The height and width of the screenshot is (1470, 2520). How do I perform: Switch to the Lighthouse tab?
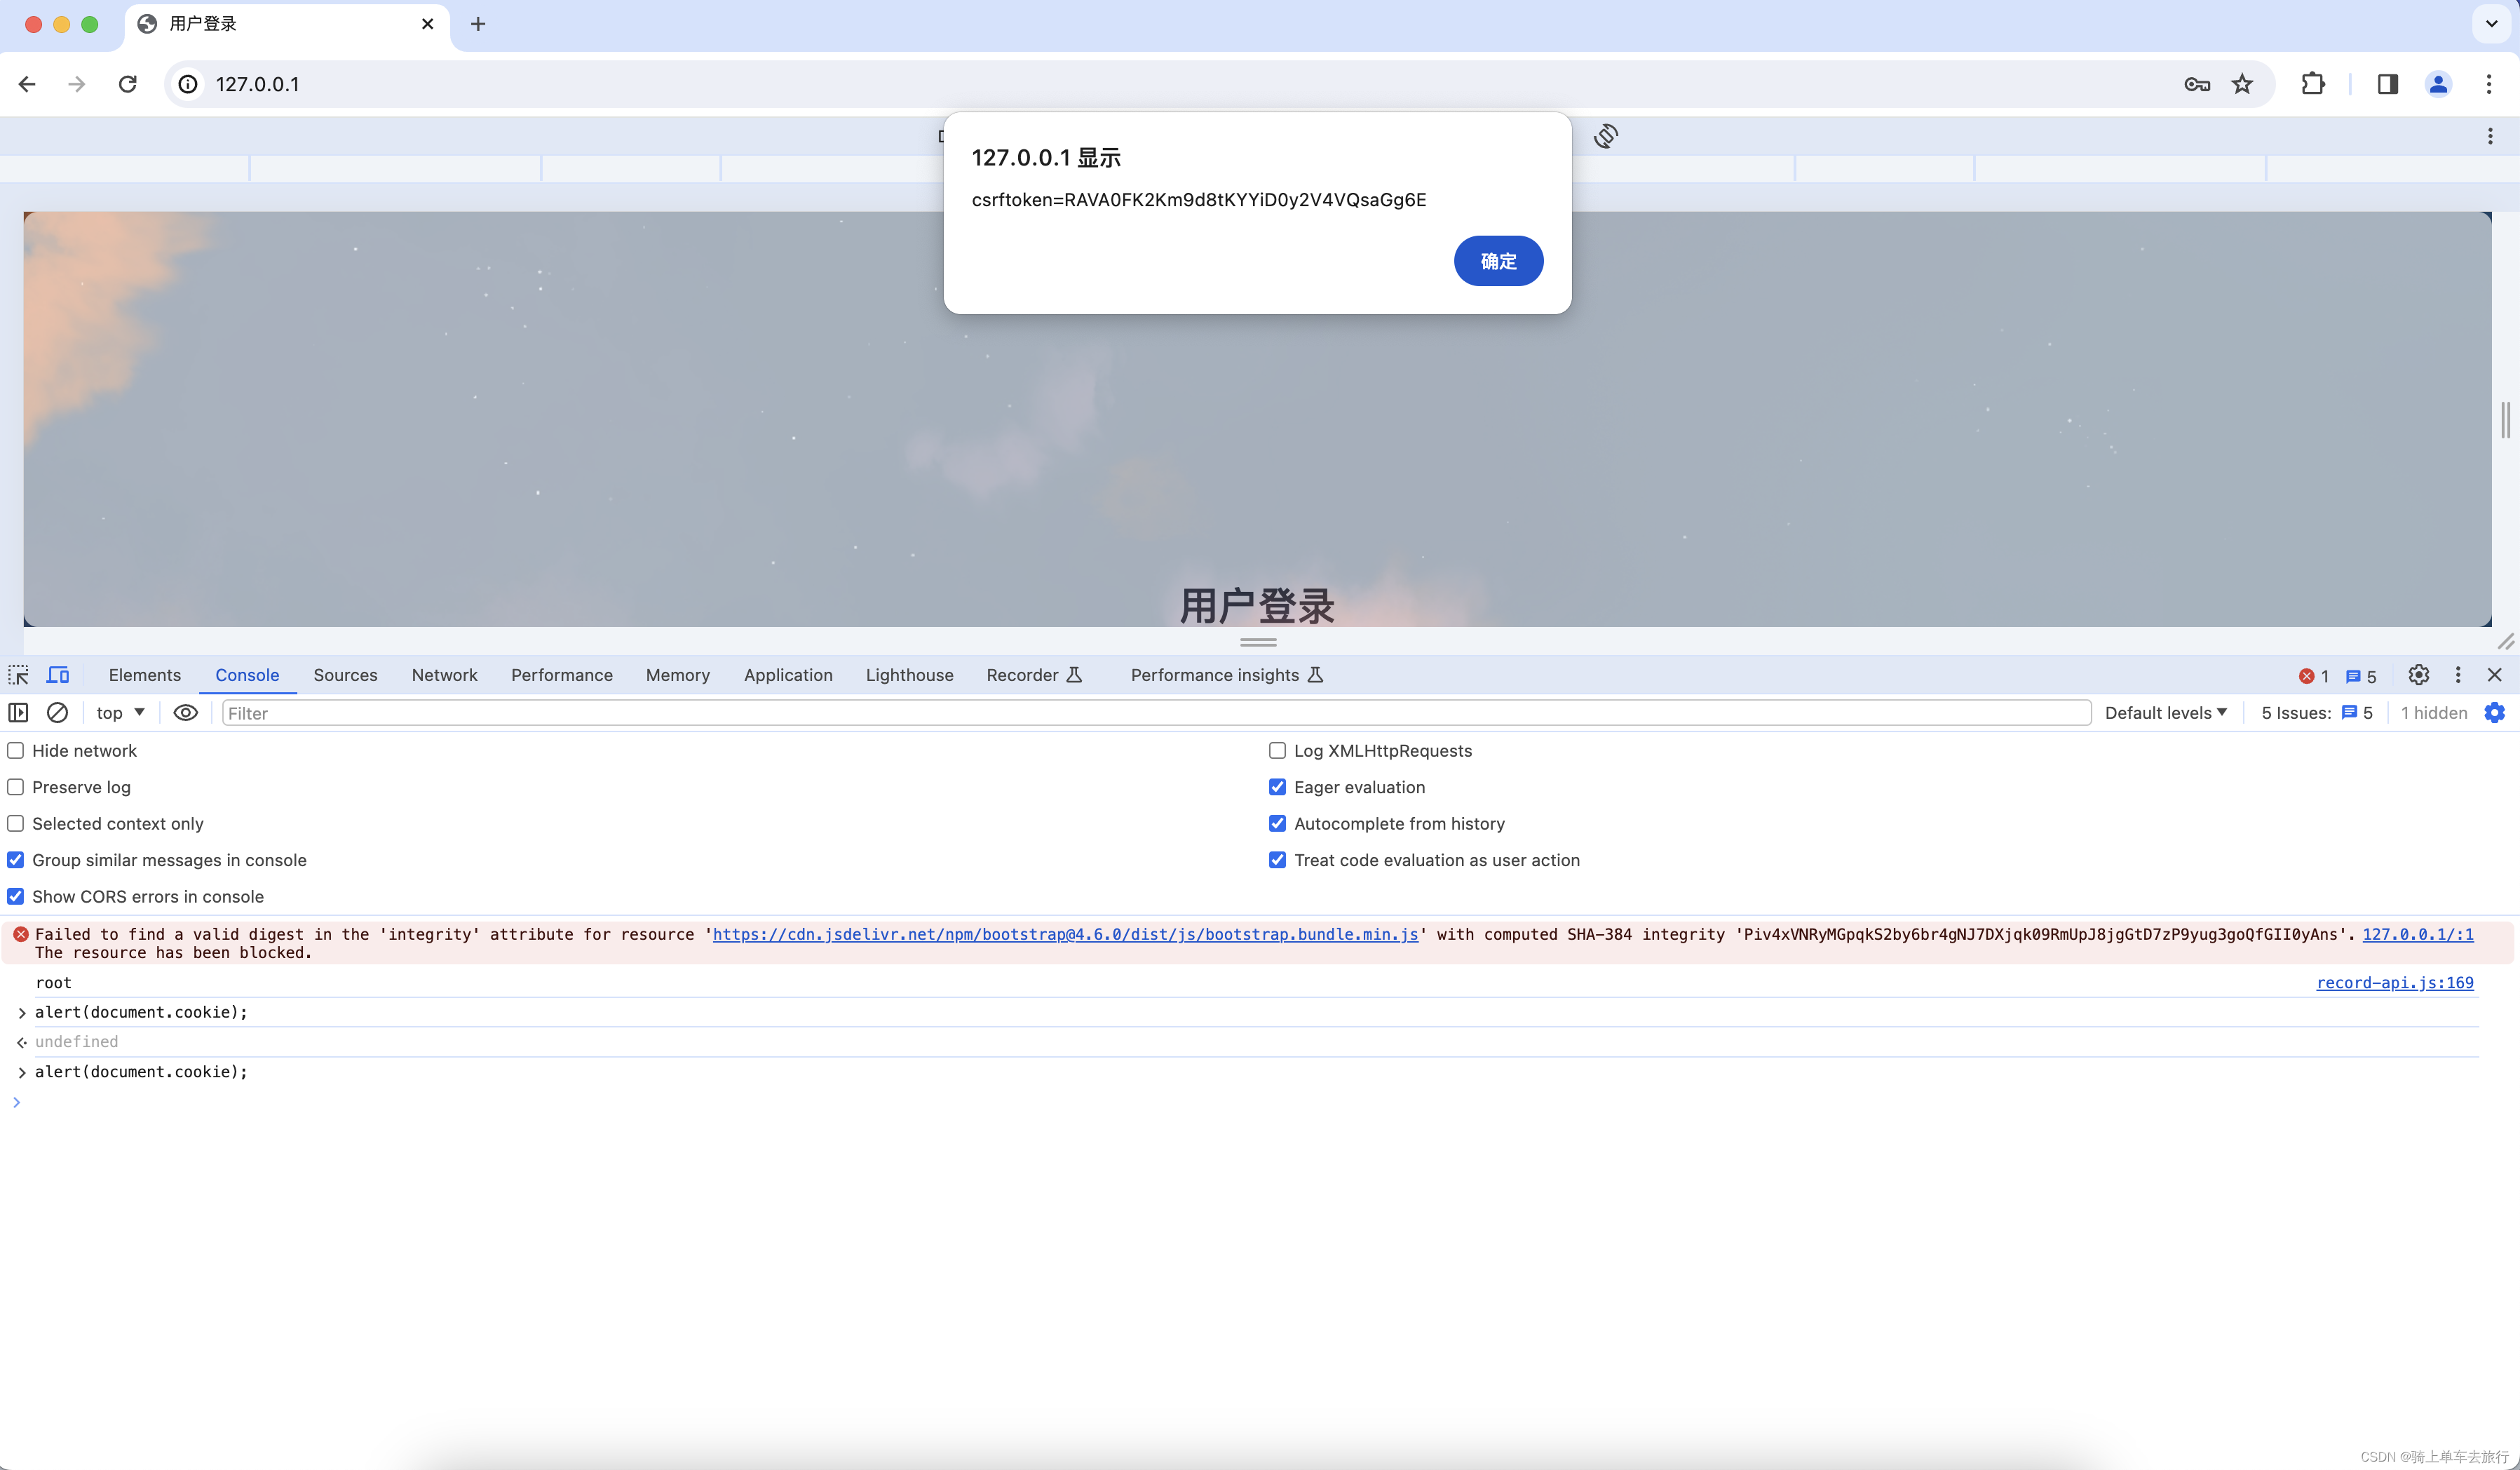point(909,675)
